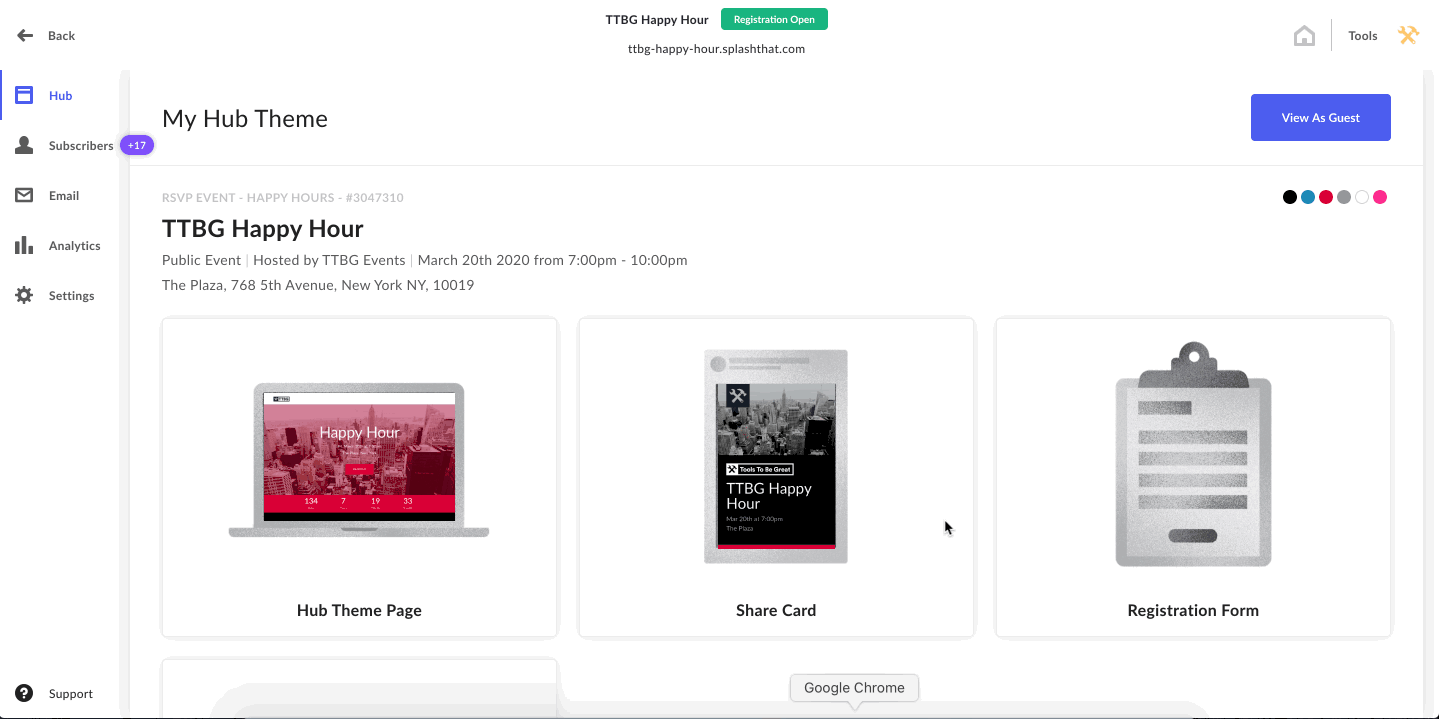Open the Support question mark icon
1439x719 pixels.
click(24, 694)
